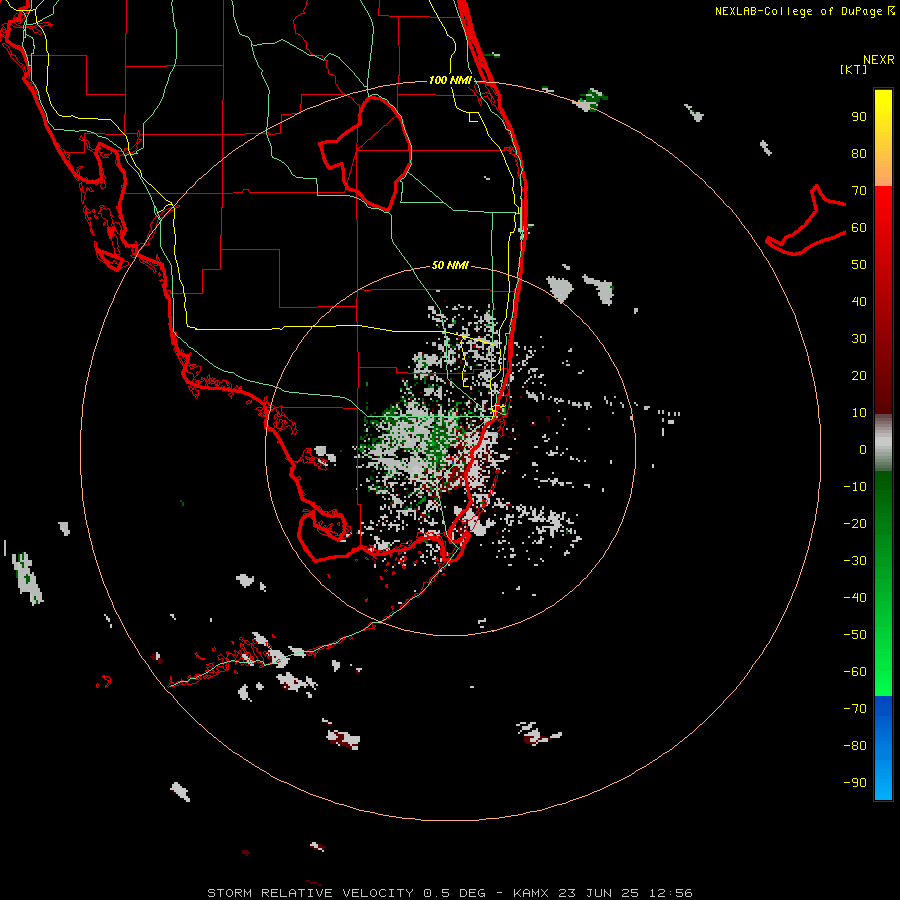The image size is (900, 900).
Task: Select the [KT] units label
Action: 854,69
